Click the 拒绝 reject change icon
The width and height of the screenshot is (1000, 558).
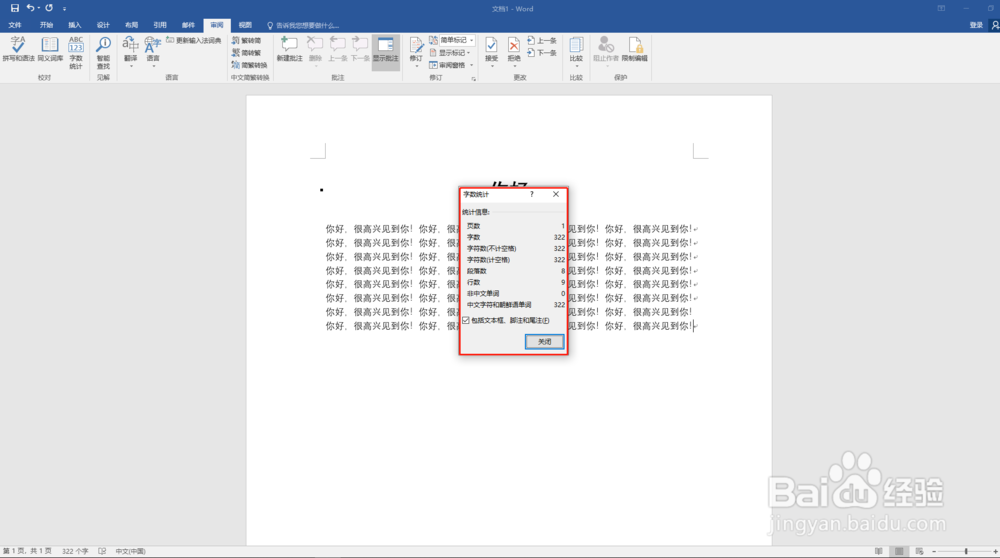click(514, 45)
